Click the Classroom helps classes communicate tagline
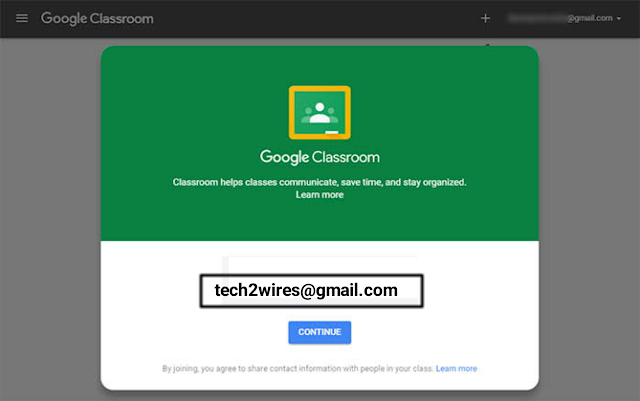 pos(319,182)
